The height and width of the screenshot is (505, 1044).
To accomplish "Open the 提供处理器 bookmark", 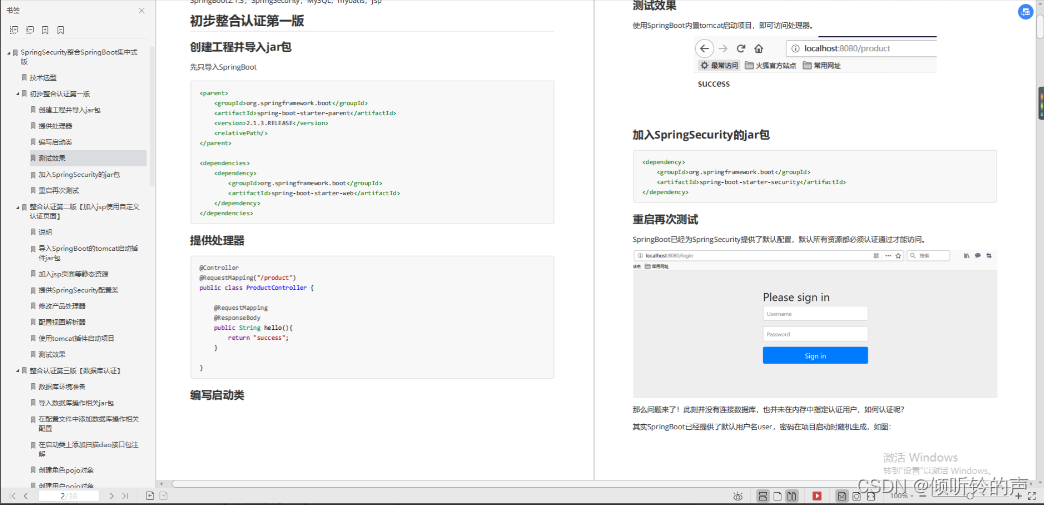I will tap(55, 126).
